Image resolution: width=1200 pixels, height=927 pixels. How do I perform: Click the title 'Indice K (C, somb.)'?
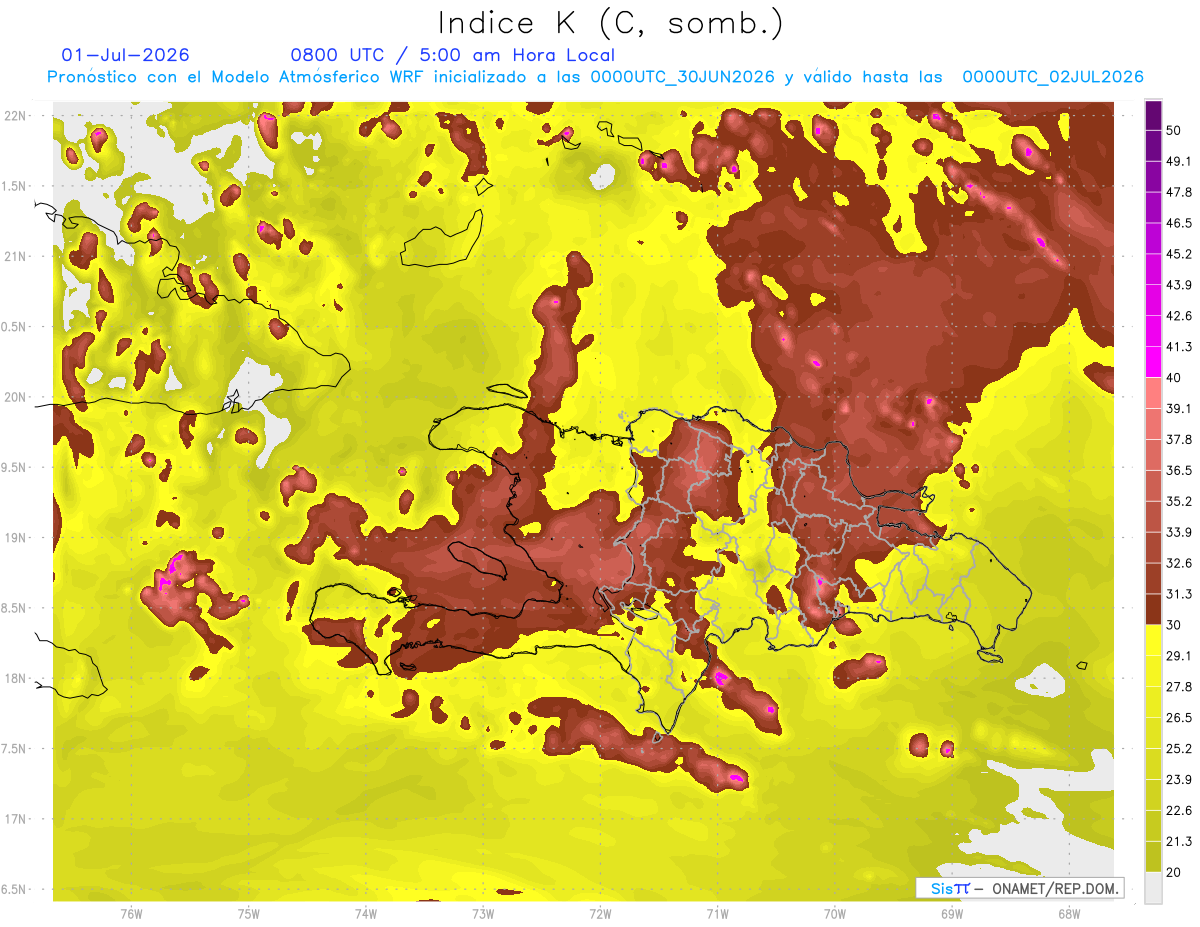click(x=610, y=23)
